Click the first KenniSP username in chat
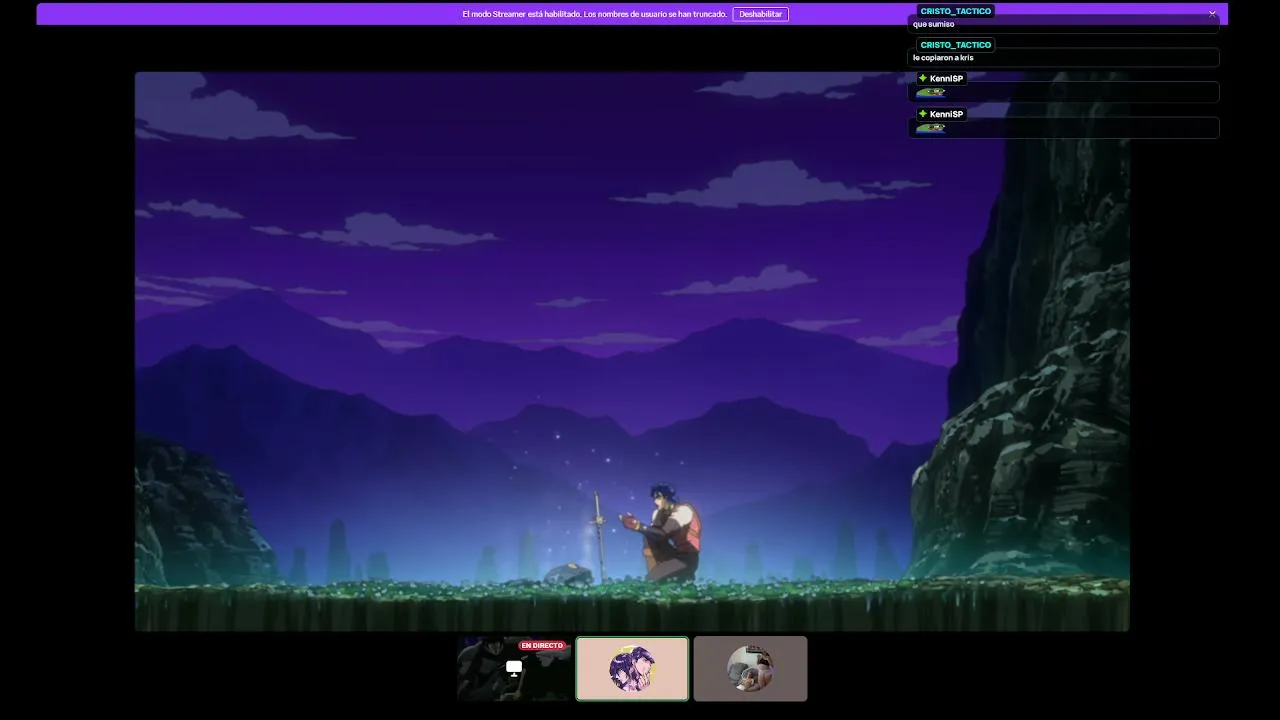Viewport: 1280px width, 720px height. pyautogui.click(x=946, y=79)
